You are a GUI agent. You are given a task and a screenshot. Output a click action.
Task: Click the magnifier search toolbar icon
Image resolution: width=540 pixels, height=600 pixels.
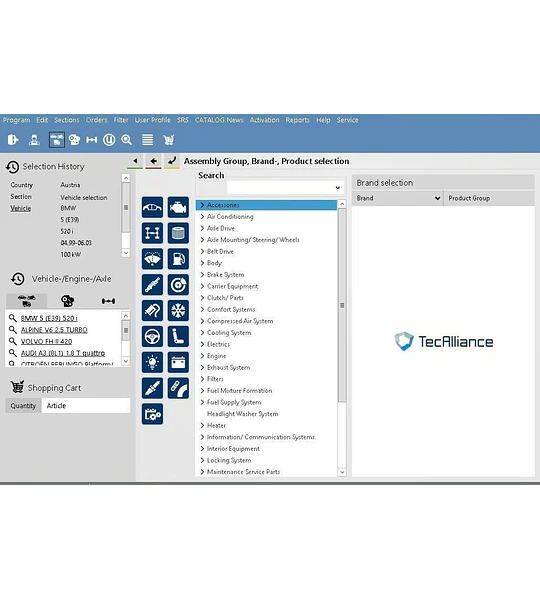click(x=127, y=140)
